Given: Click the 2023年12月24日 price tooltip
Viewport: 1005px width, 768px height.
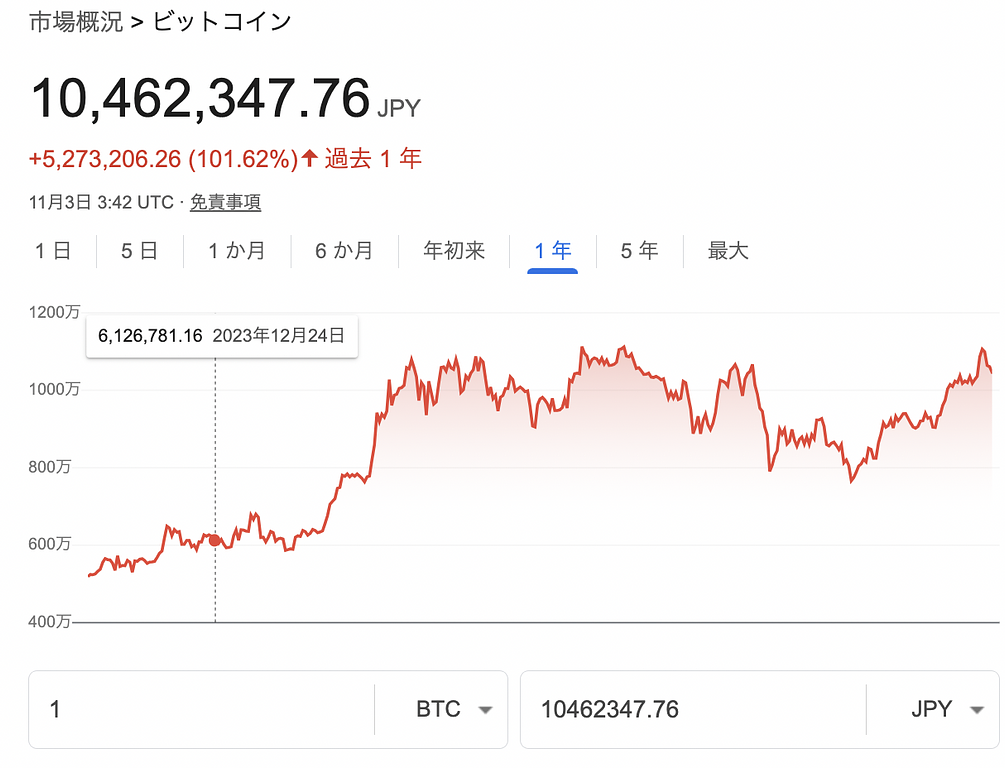Looking at the screenshot, I should pos(222,337).
